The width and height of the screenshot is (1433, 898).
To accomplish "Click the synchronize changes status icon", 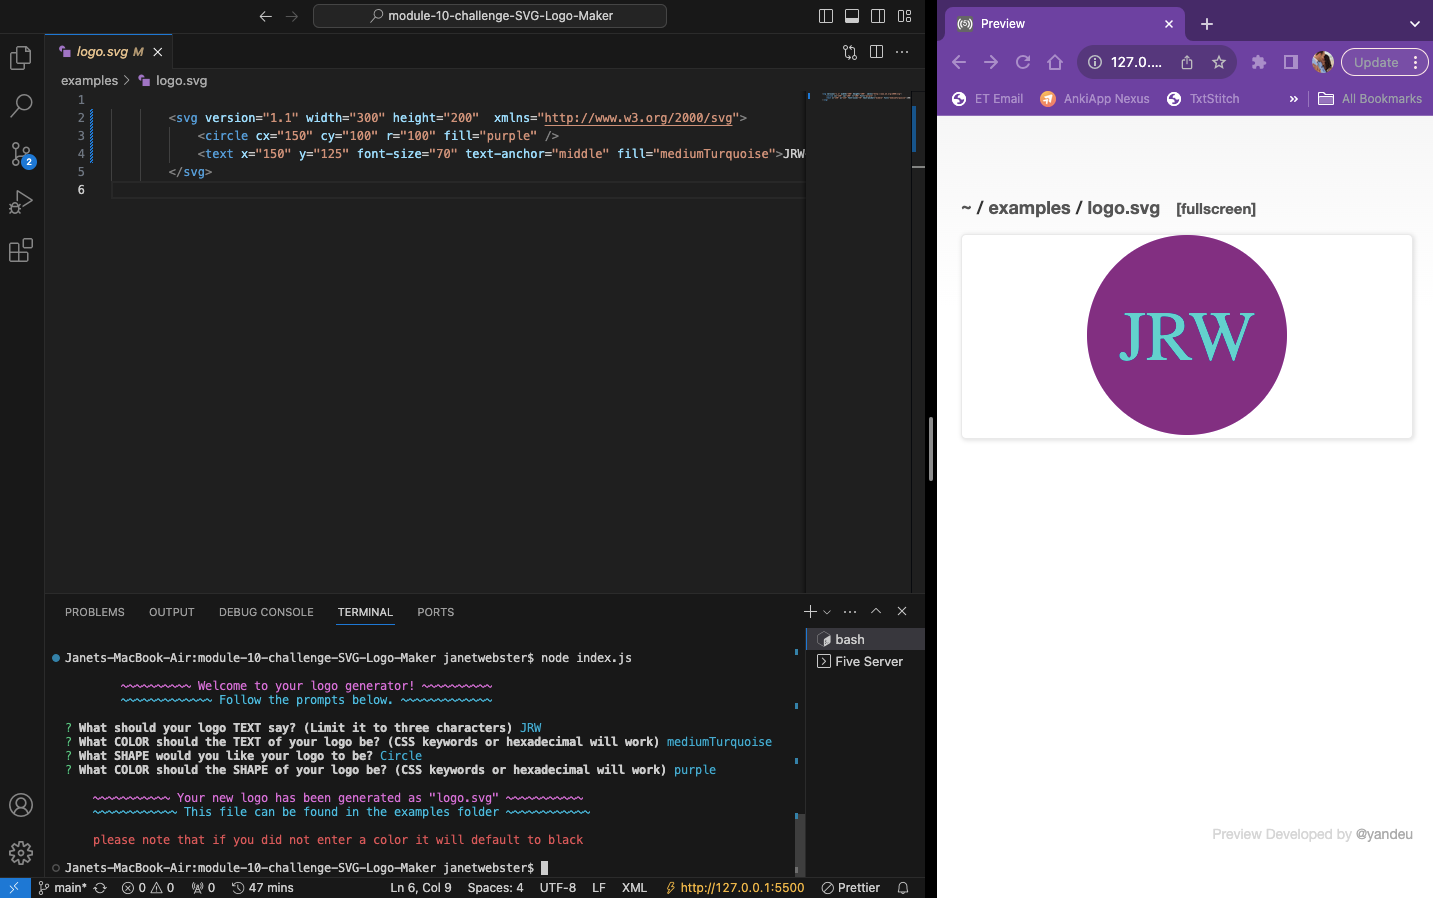I will (100, 888).
